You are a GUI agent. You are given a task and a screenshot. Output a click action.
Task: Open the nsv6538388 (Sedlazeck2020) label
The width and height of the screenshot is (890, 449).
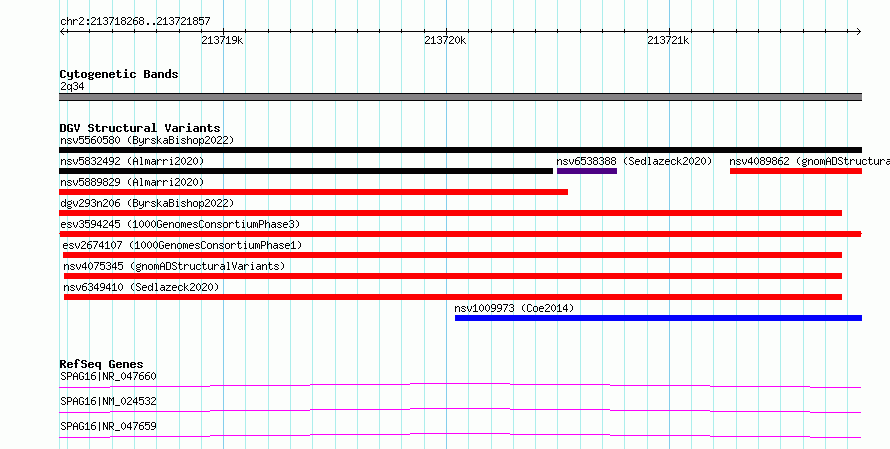pyautogui.click(x=634, y=161)
